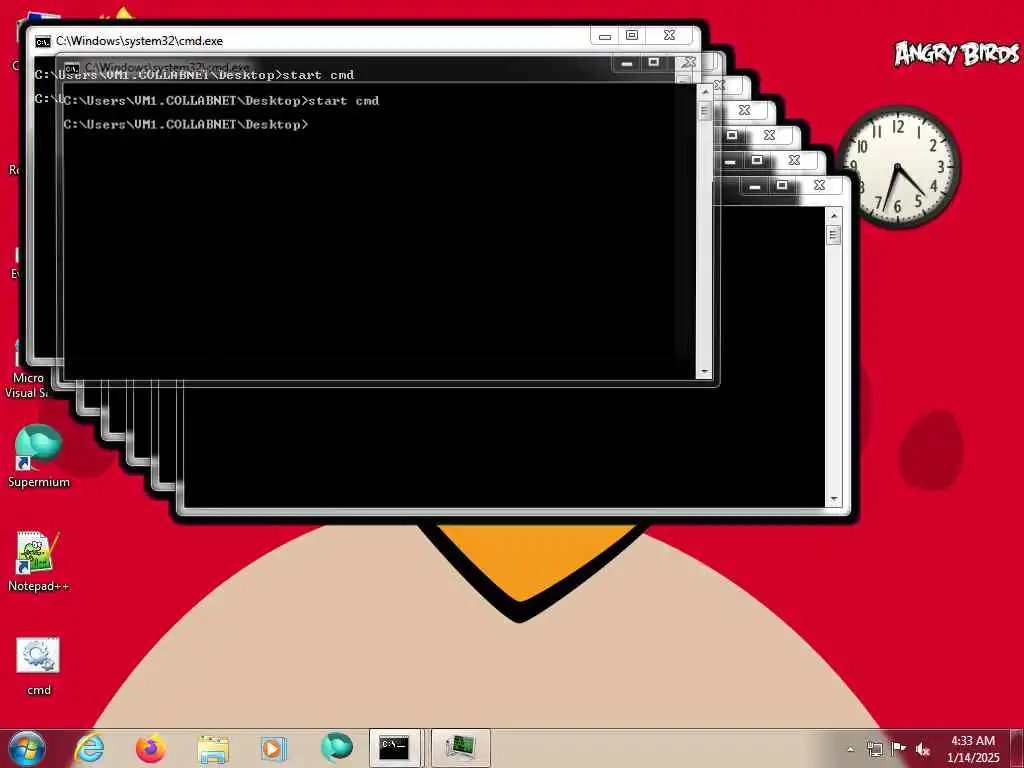Open the Windows Start menu orb
The height and width of the screenshot is (768, 1024).
(x=27, y=748)
